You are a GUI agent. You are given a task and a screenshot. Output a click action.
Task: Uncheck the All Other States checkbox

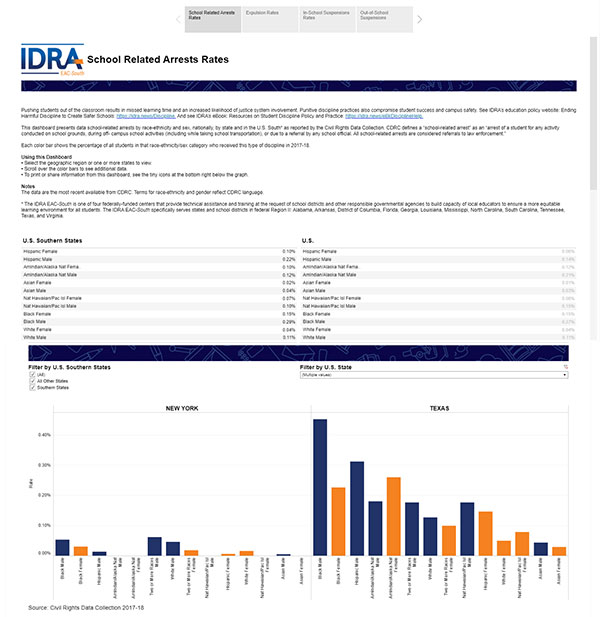33,381
